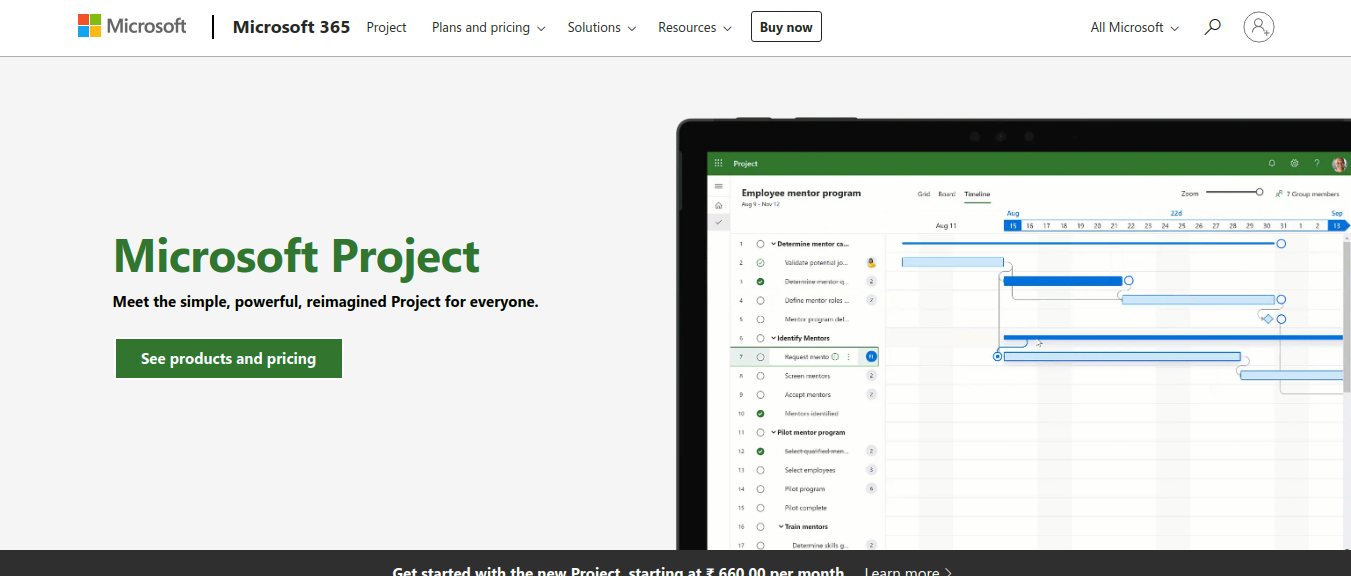The width and height of the screenshot is (1351, 576).
Task: Click blue assignee badge on Request mentors row
Action: (x=871, y=357)
